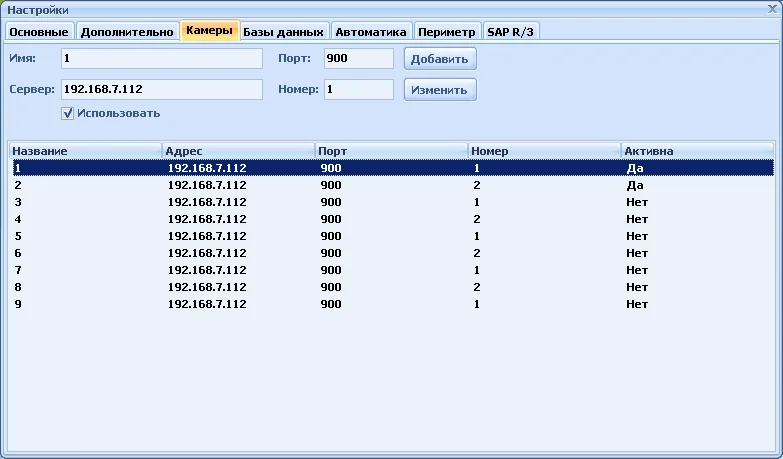Click the Номер input field
The height and width of the screenshot is (459, 783).
tap(358, 89)
